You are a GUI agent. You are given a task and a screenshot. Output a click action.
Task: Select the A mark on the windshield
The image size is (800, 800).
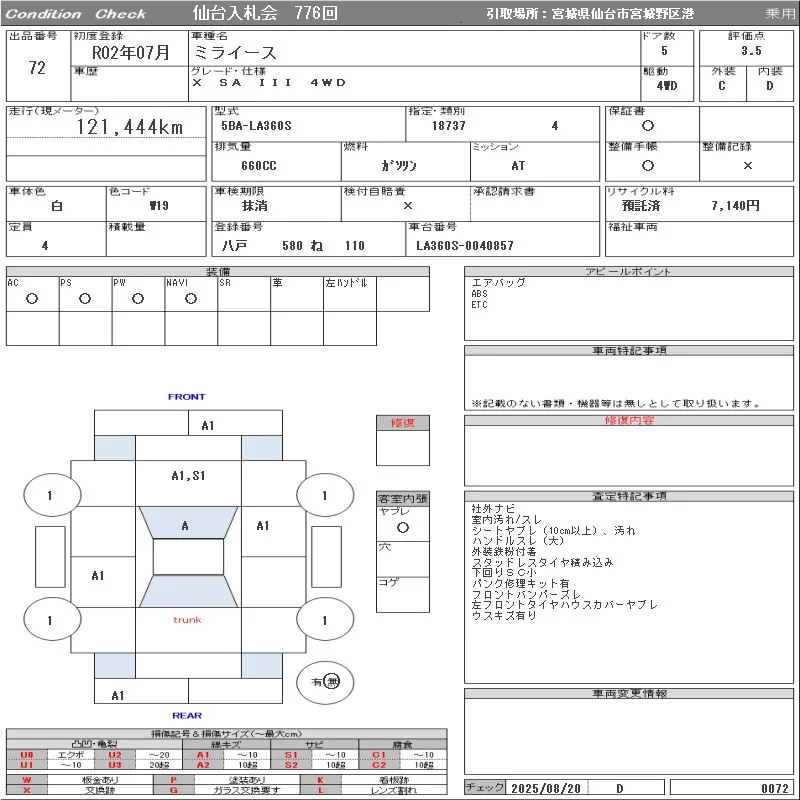[x=185, y=526]
